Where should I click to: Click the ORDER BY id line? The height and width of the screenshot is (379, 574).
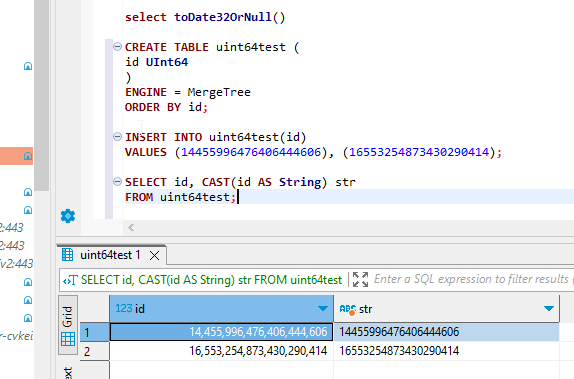(x=166, y=107)
